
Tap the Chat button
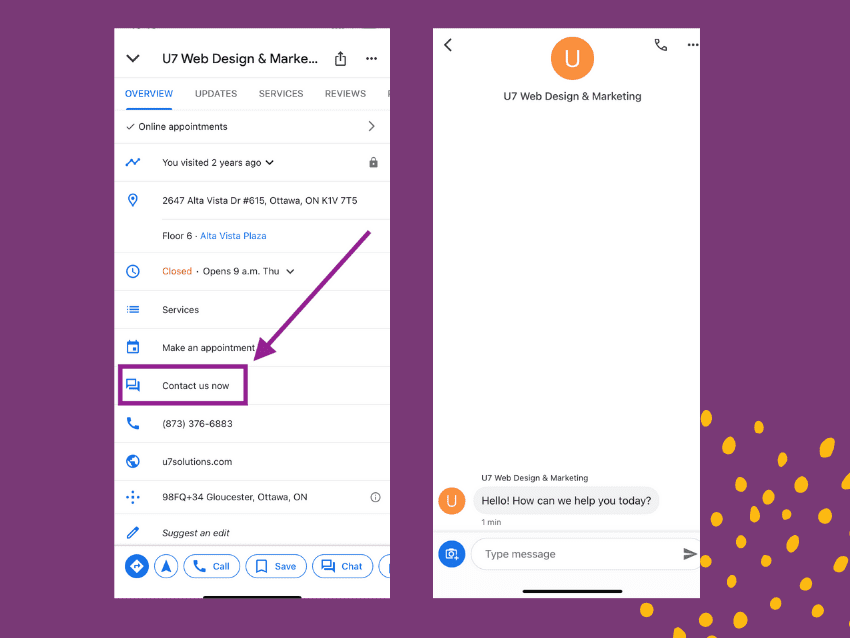click(x=343, y=566)
